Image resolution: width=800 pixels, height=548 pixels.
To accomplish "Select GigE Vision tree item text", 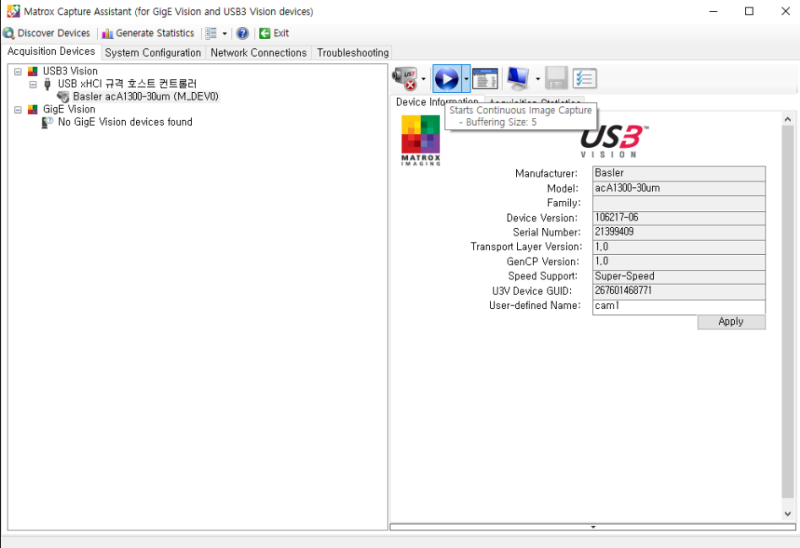I will [69, 109].
